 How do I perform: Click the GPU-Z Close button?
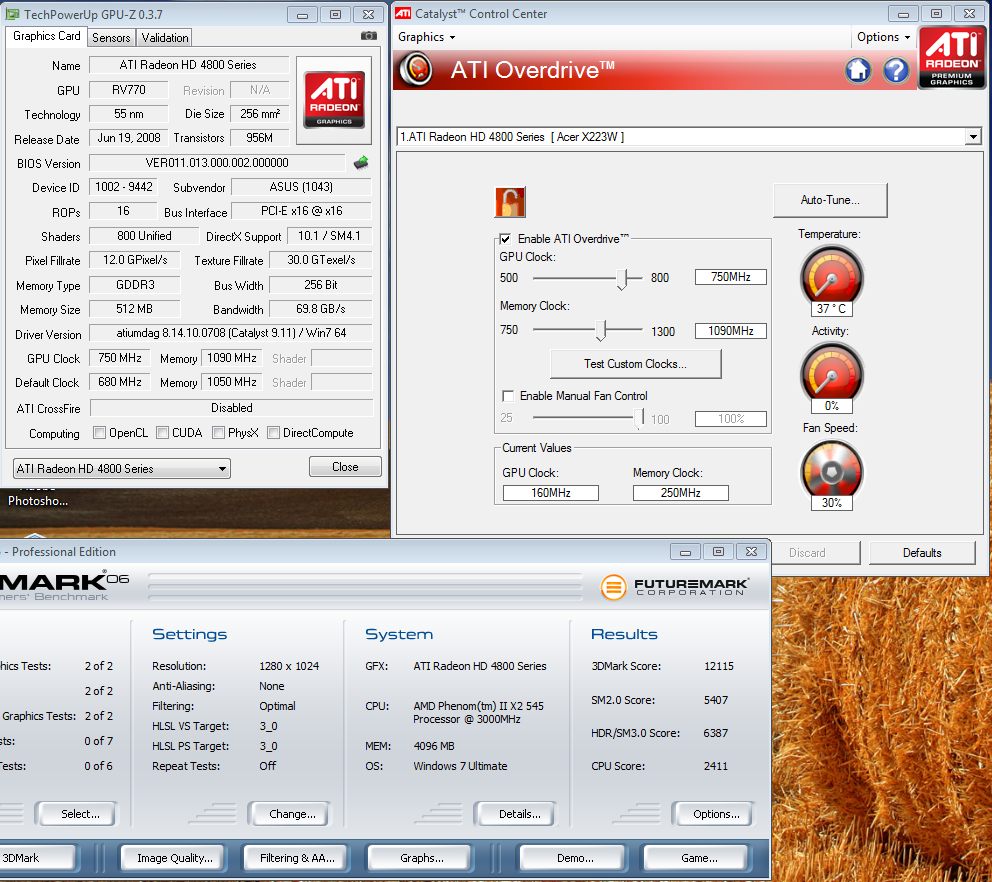345,467
